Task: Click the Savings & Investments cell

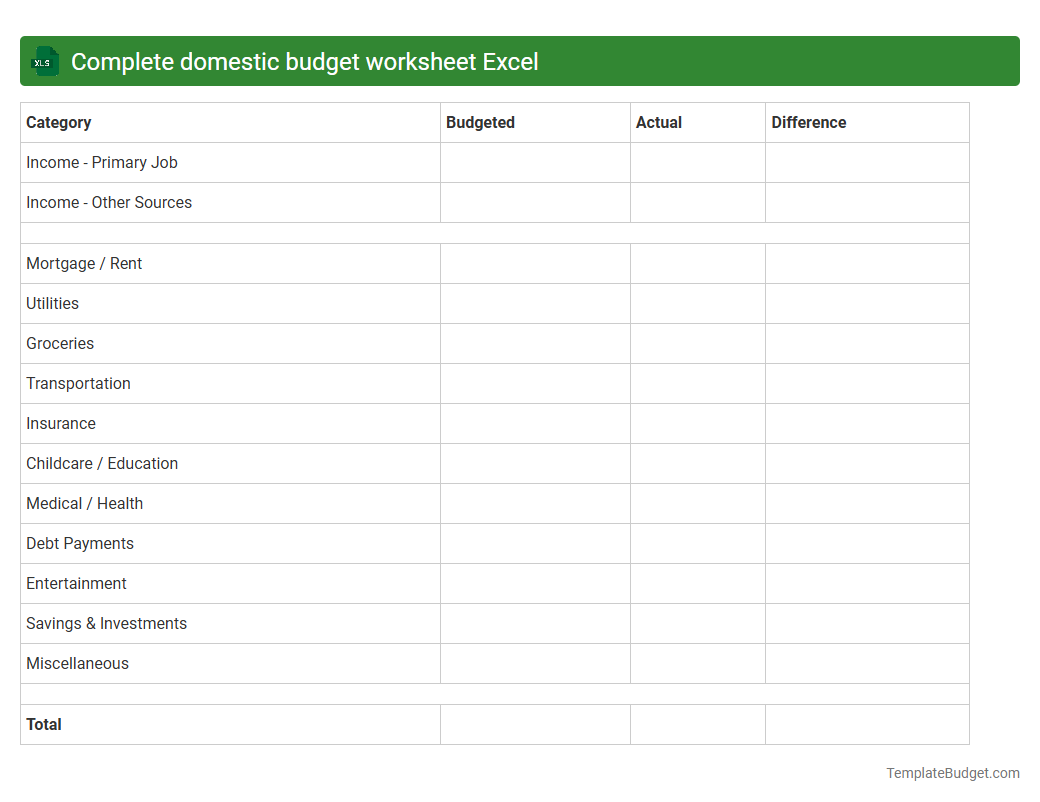Action: point(106,623)
